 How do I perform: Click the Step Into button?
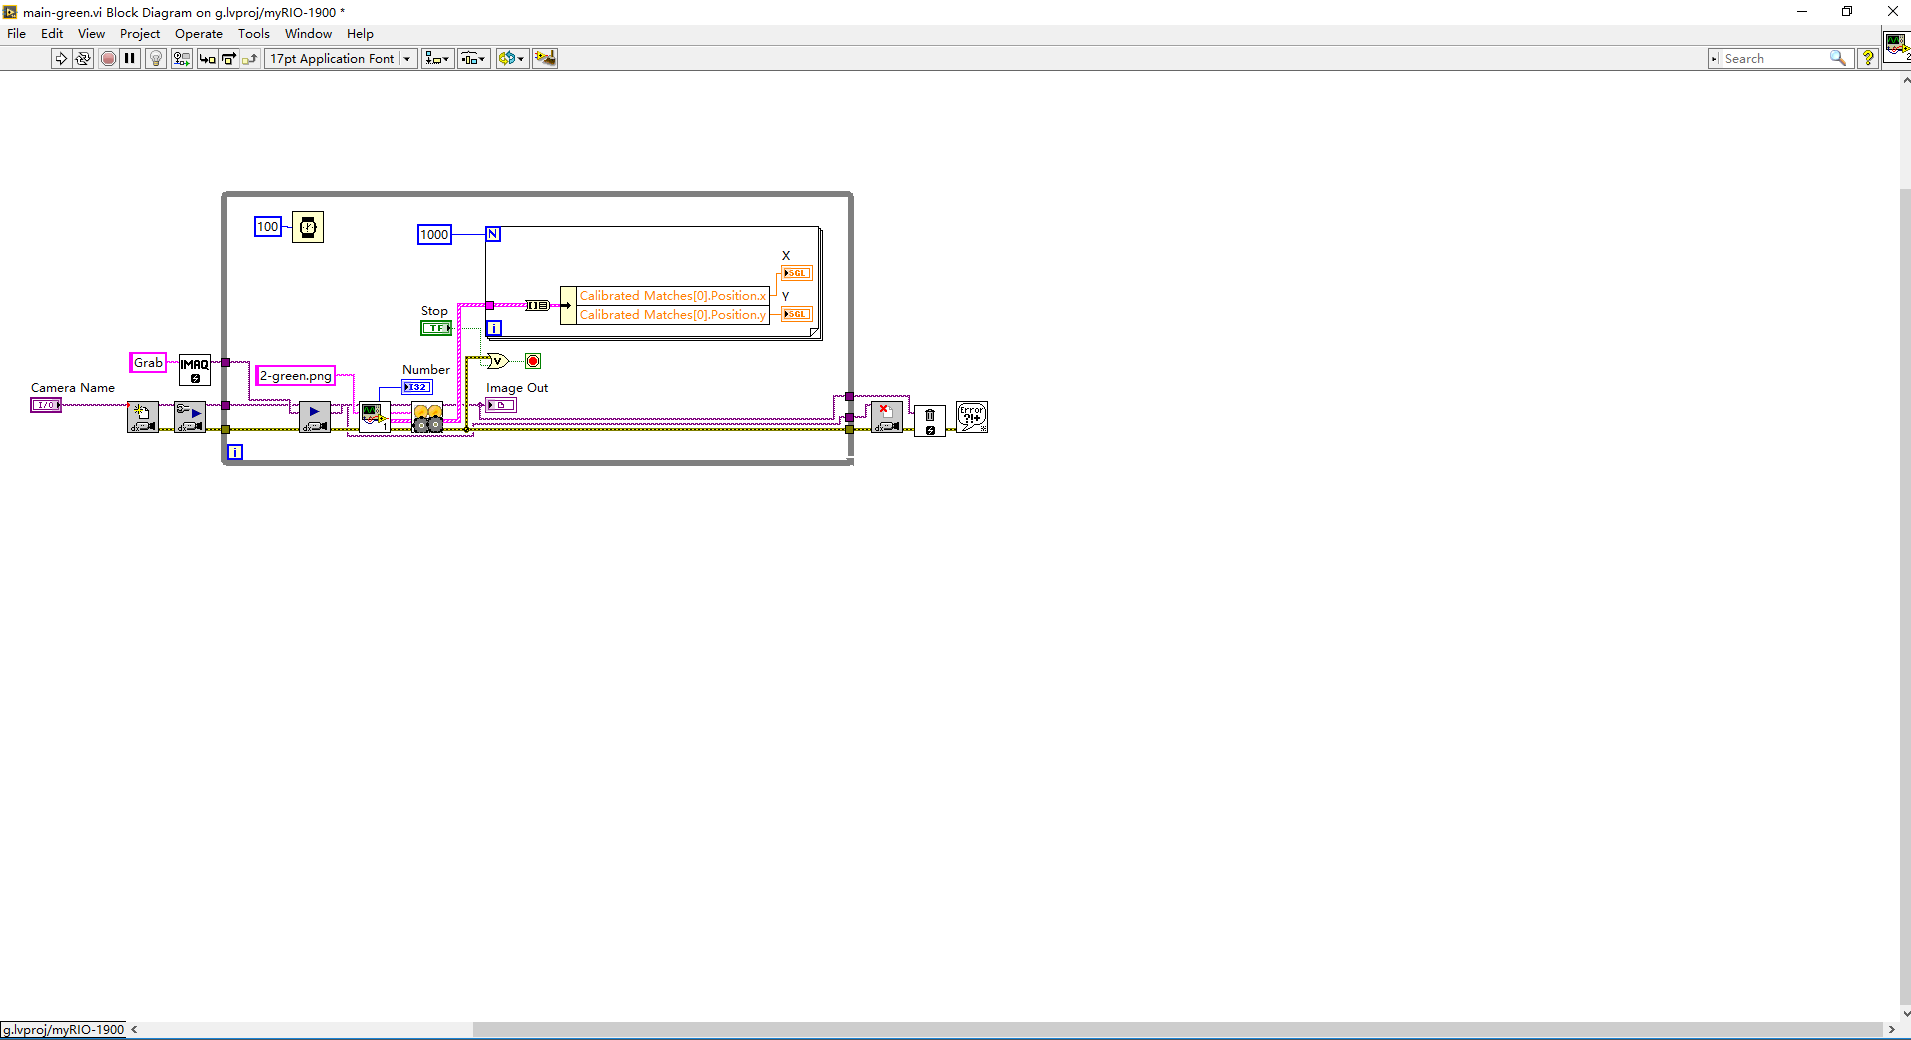click(207, 58)
